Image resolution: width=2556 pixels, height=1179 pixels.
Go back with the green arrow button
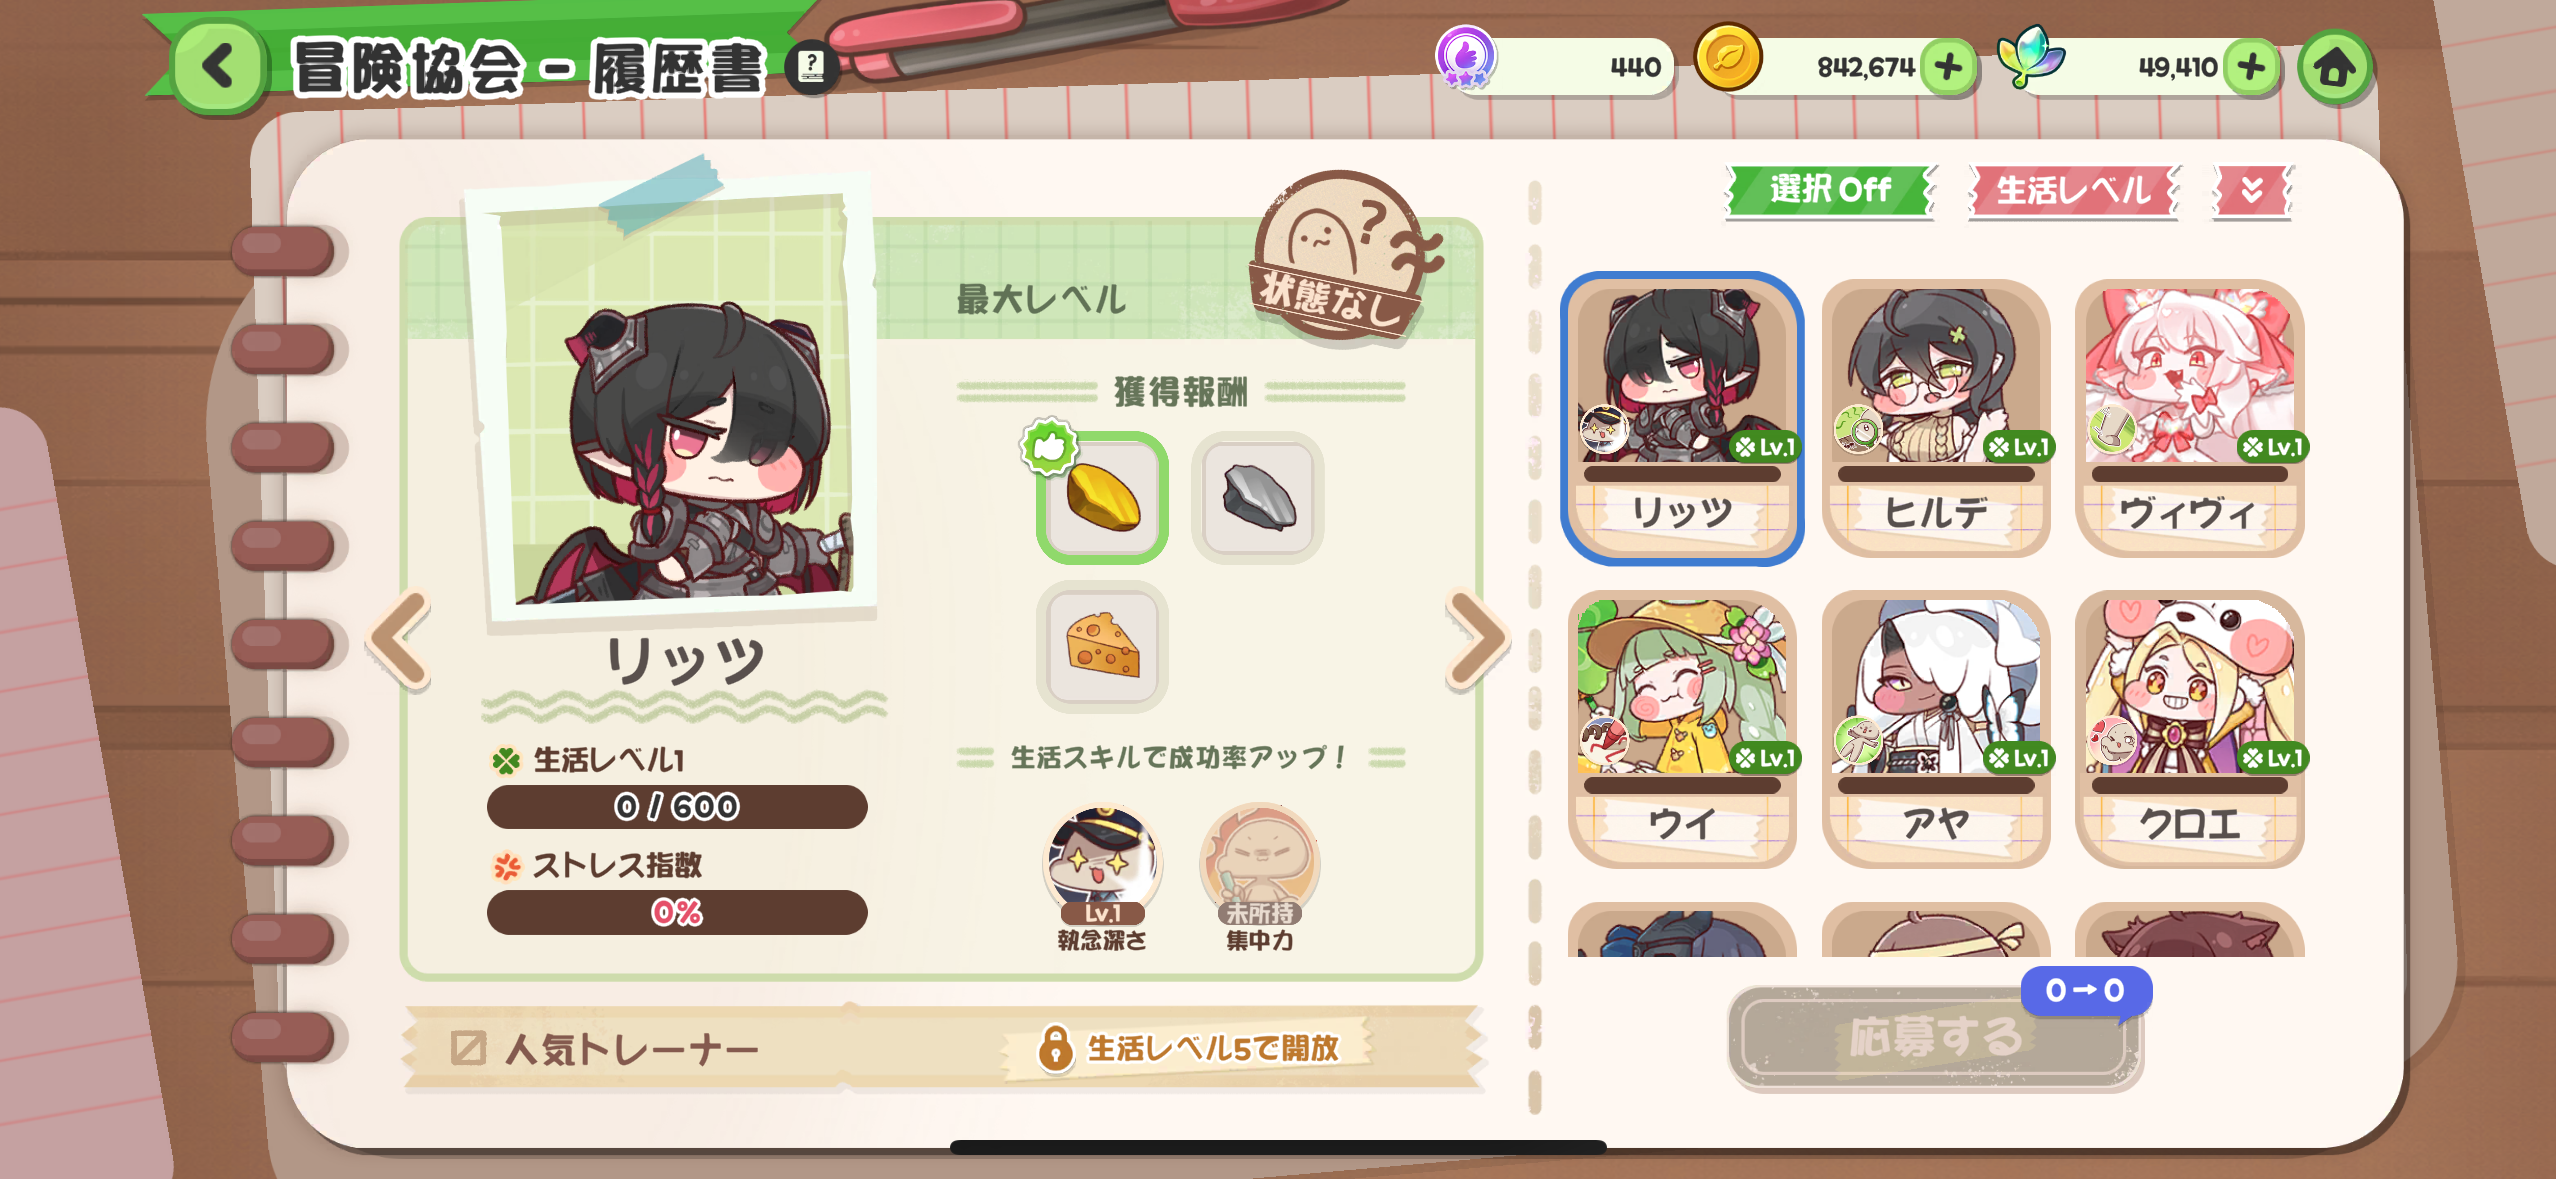(x=218, y=68)
